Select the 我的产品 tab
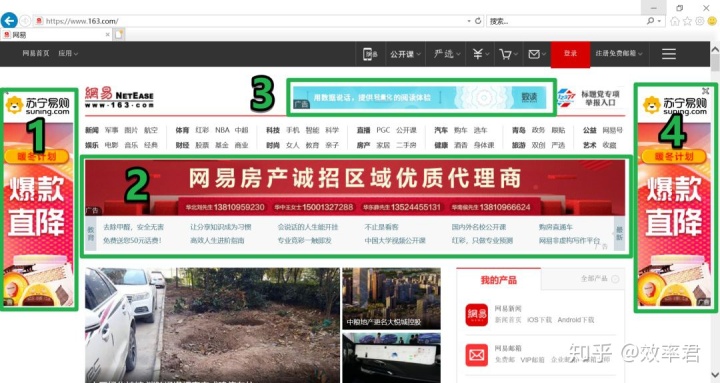 (499, 280)
